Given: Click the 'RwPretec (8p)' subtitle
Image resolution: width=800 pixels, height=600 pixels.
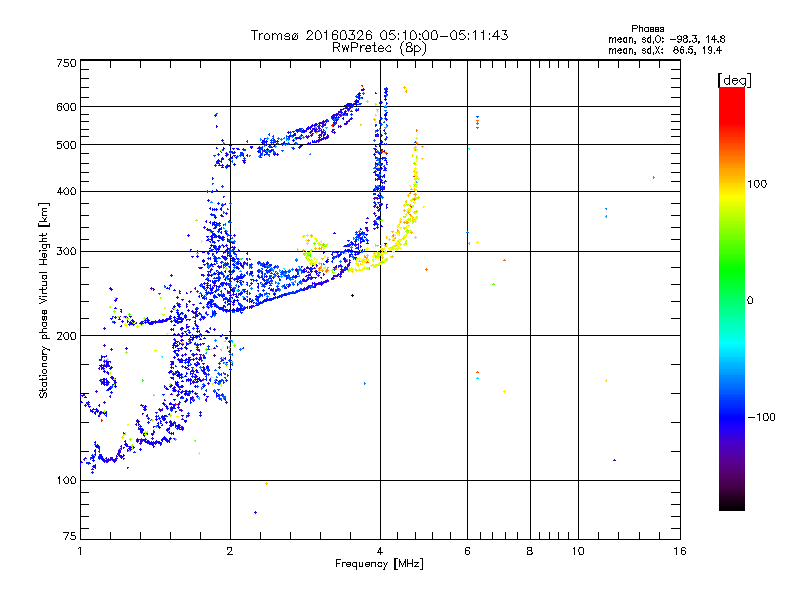Looking at the screenshot, I should [379, 48].
